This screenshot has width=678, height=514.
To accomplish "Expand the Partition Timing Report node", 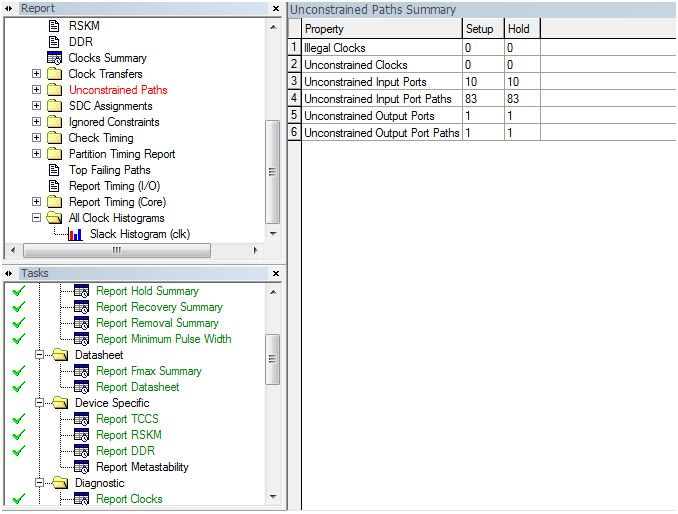I will point(36,154).
